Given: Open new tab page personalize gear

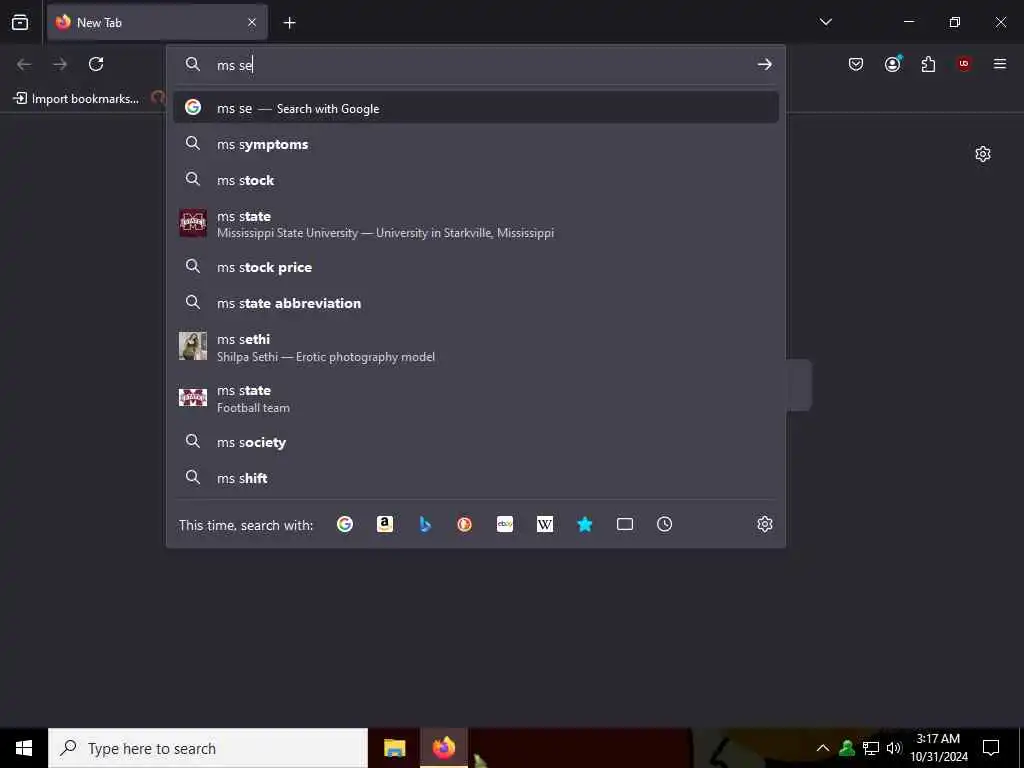Looking at the screenshot, I should point(983,154).
